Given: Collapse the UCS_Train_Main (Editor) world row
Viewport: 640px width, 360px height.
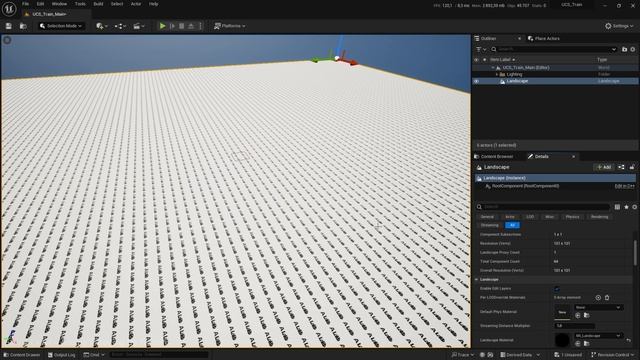Looking at the screenshot, I should [493, 68].
